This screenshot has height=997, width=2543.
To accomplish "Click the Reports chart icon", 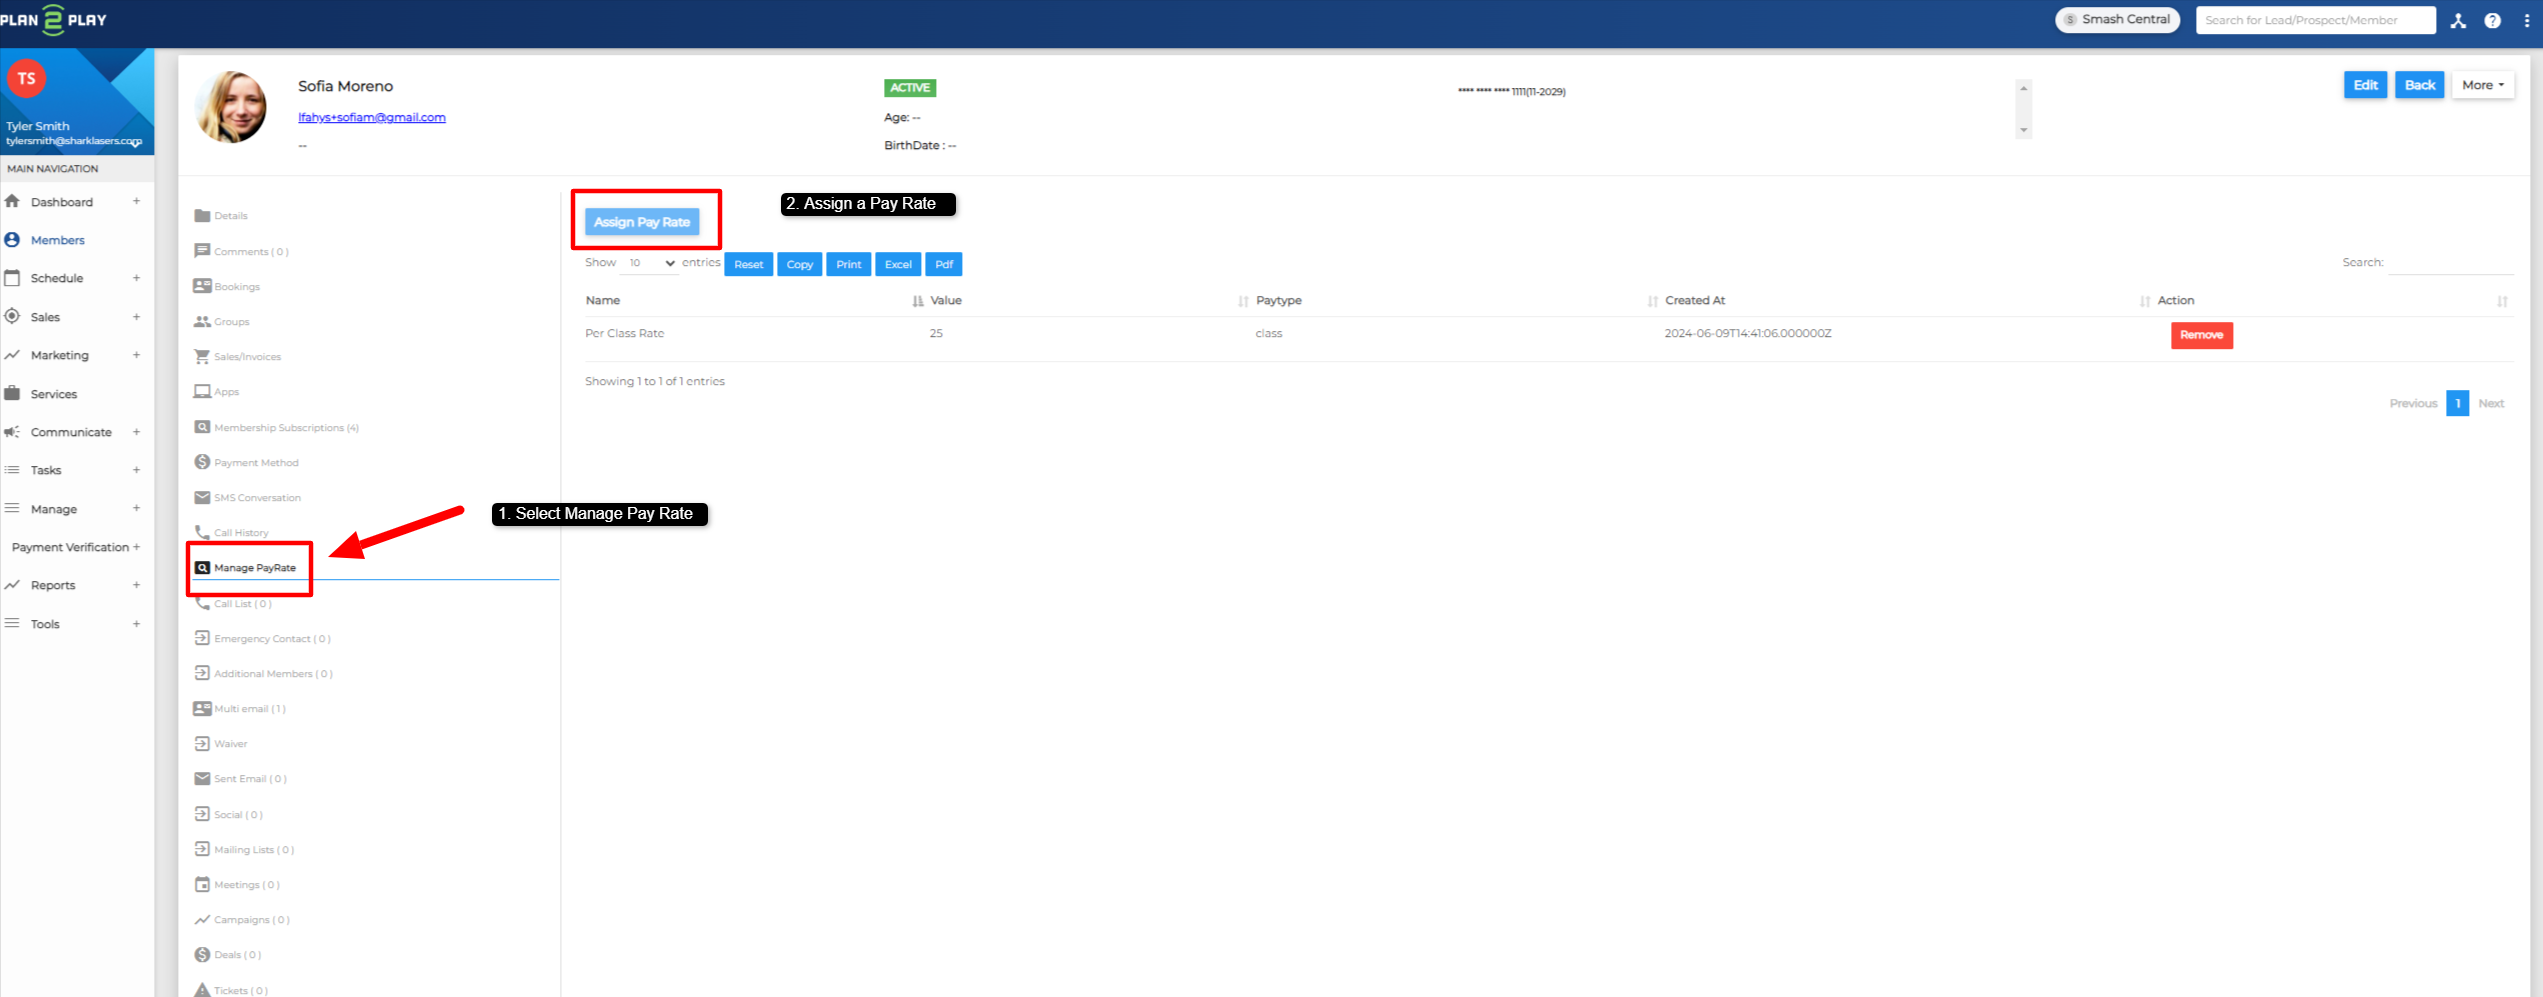I will [x=12, y=585].
